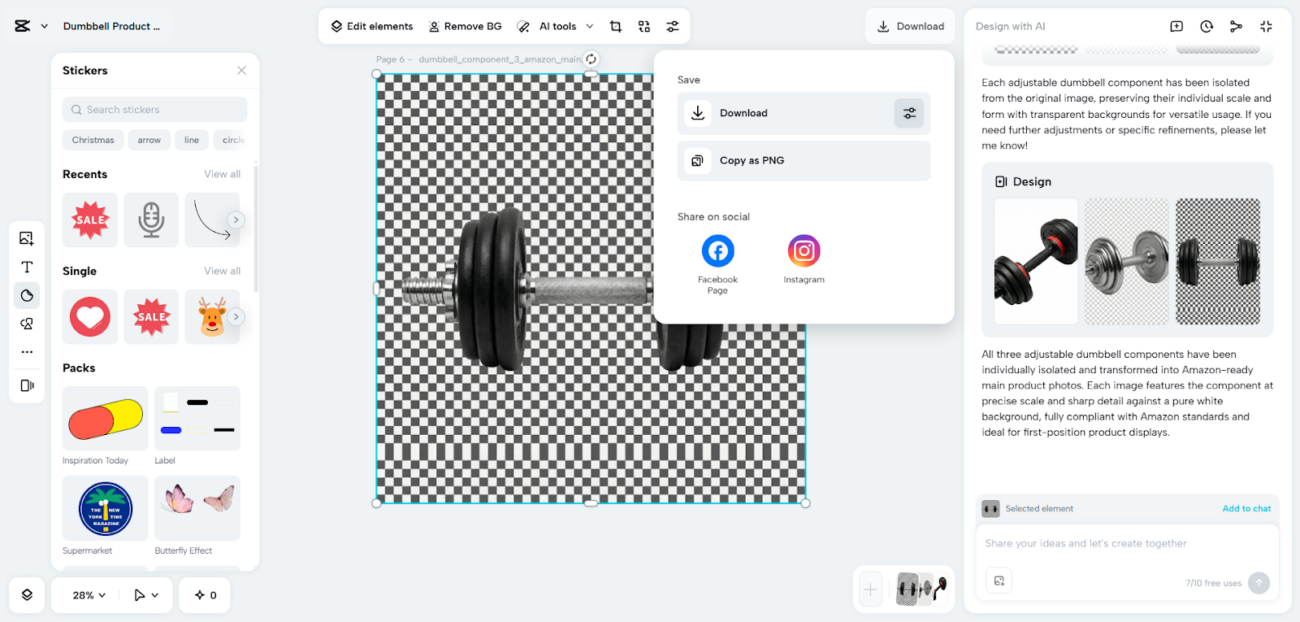Select the Christmas sticker tag
1300x622 pixels.
coord(93,140)
